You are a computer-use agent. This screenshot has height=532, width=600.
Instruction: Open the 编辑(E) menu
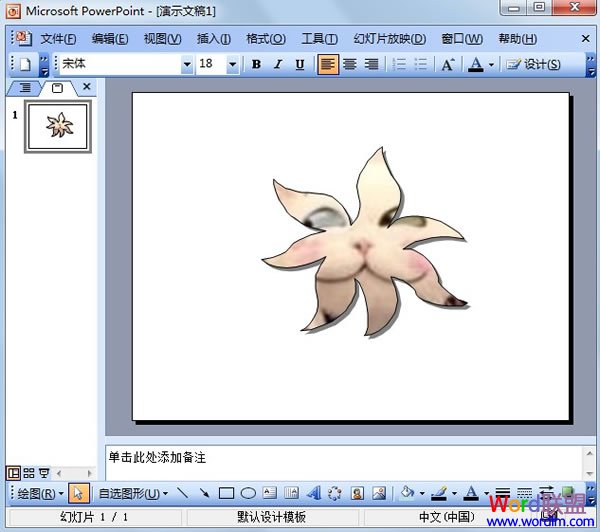tap(110, 39)
